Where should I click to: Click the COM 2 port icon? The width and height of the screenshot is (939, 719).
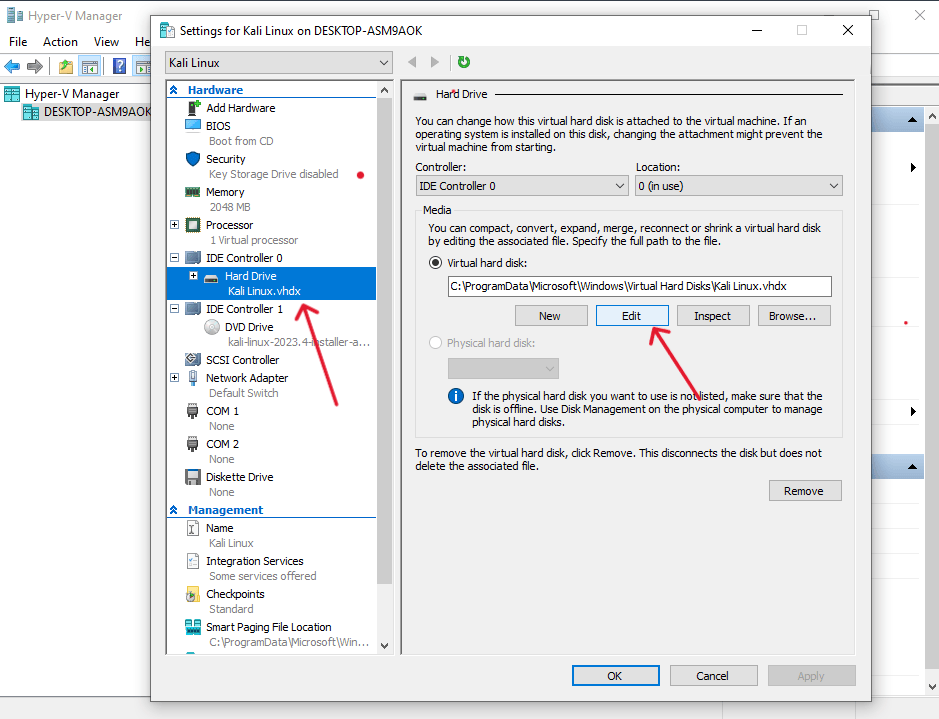coord(192,444)
